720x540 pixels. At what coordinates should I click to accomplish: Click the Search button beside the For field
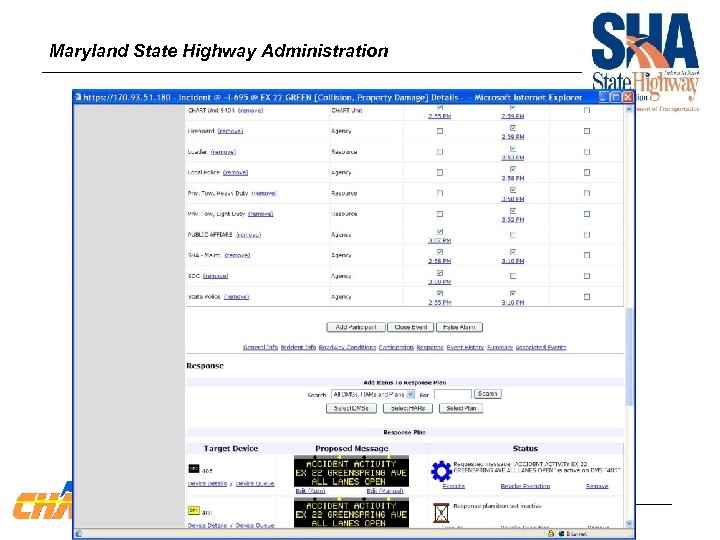pos(488,394)
